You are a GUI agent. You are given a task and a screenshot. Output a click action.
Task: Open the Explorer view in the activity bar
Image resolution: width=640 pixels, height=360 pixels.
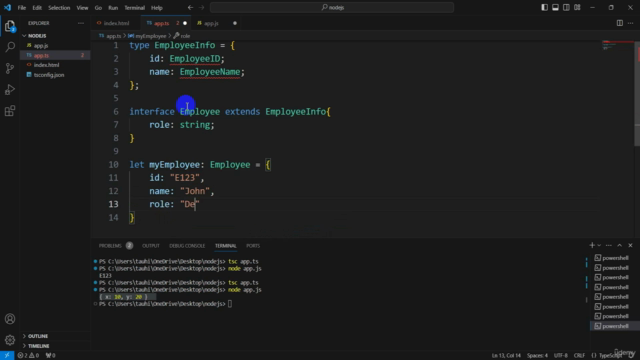tap(10, 26)
